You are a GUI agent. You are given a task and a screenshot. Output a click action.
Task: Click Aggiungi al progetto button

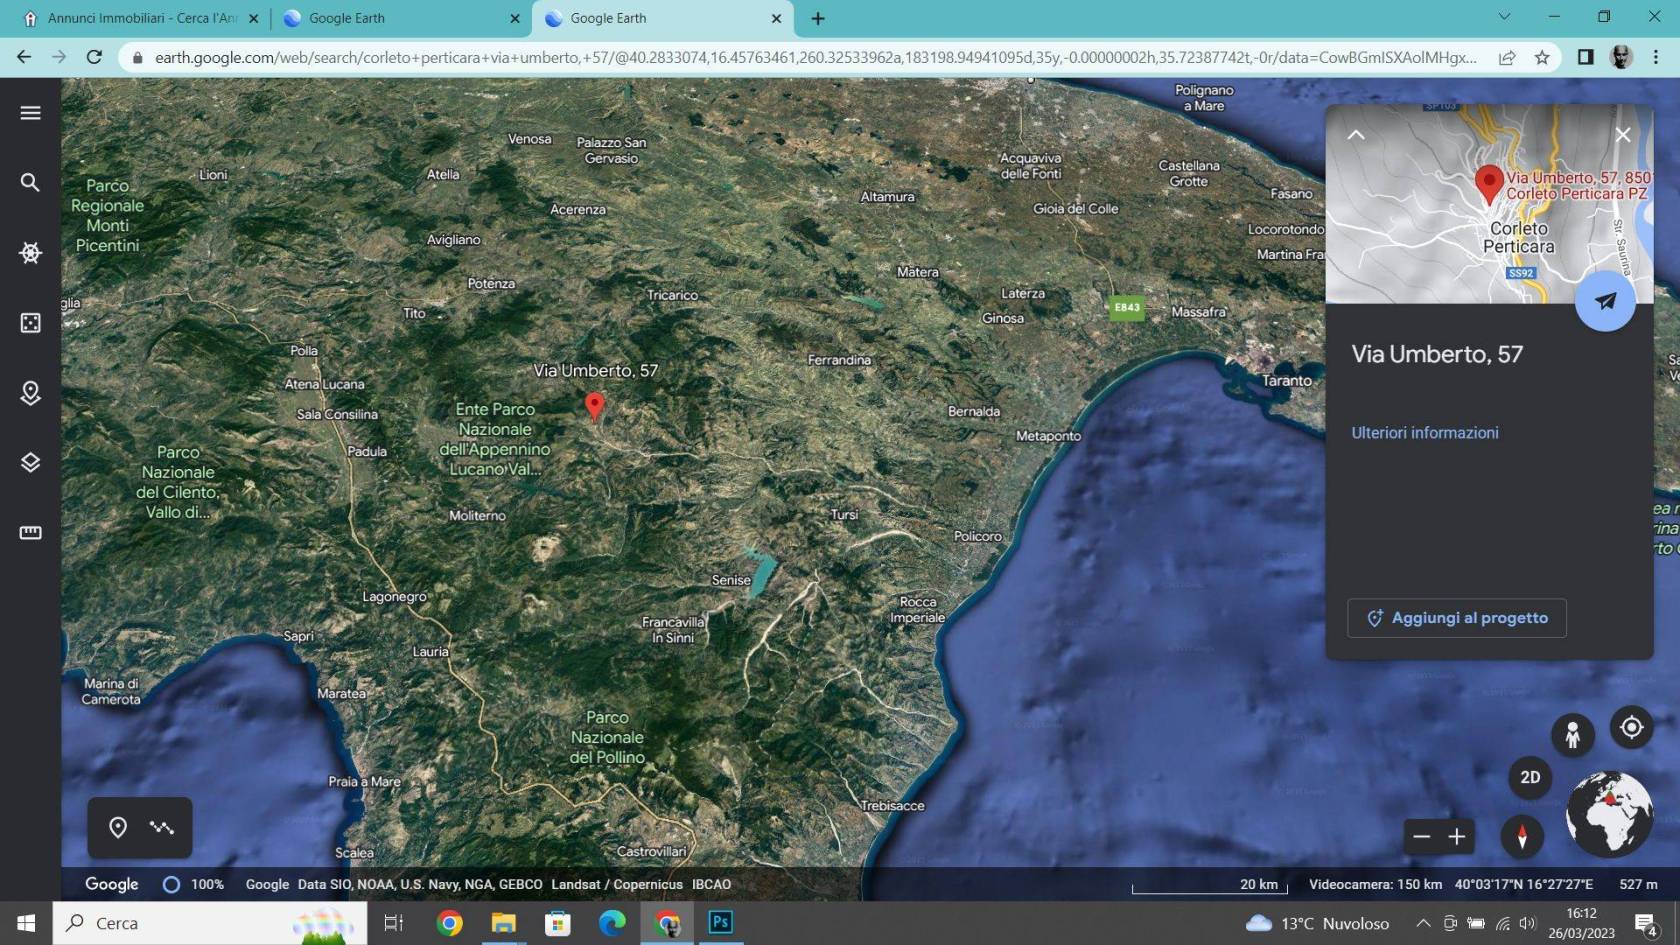1456,618
